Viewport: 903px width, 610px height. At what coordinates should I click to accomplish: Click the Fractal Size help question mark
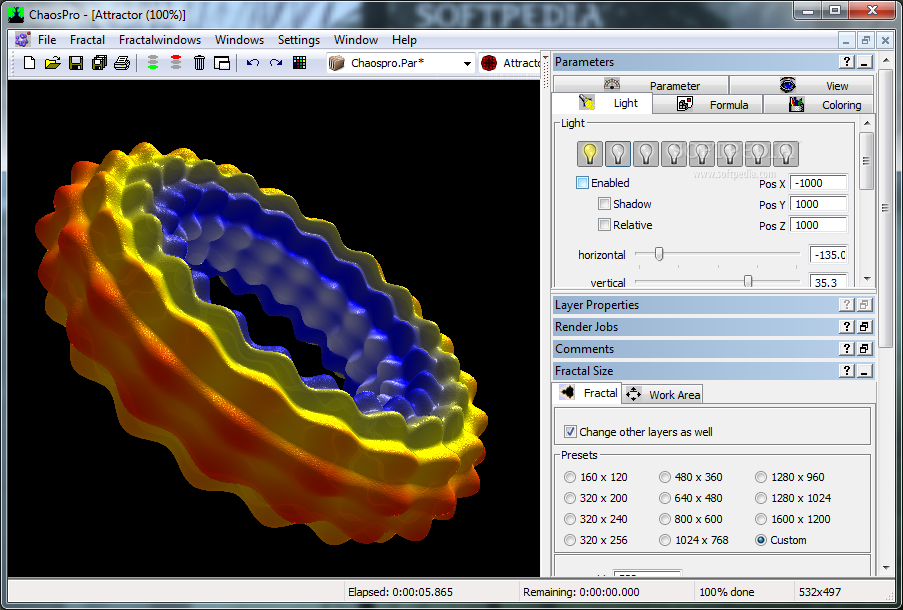(x=847, y=370)
